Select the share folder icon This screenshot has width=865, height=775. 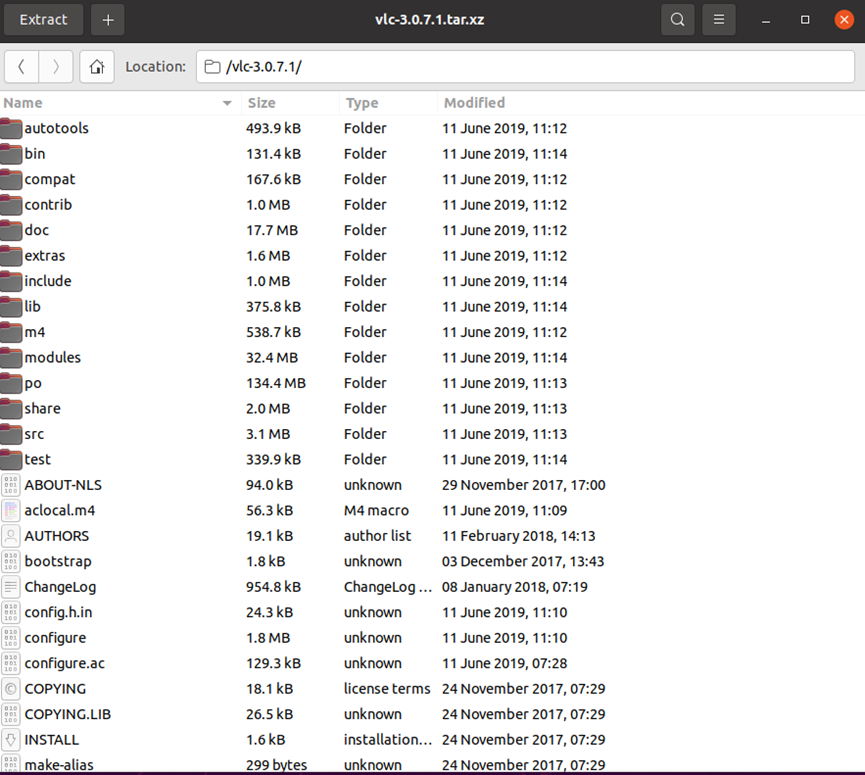click(11, 409)
